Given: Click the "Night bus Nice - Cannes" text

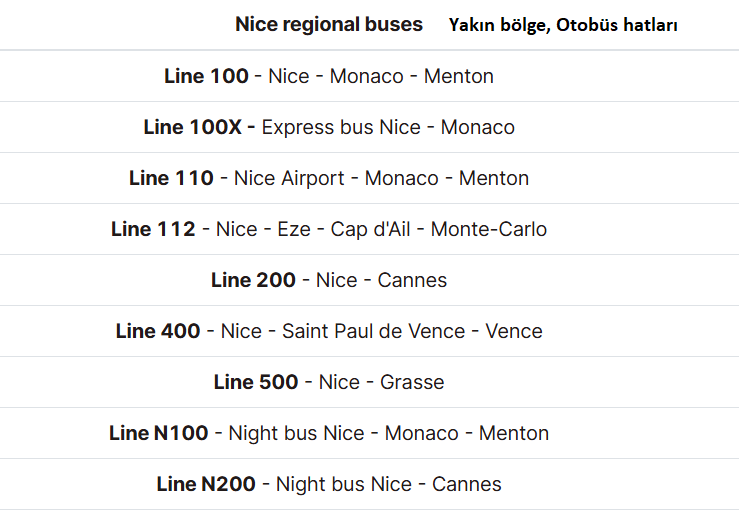Looking at the screenshot, I should (389, 484).
